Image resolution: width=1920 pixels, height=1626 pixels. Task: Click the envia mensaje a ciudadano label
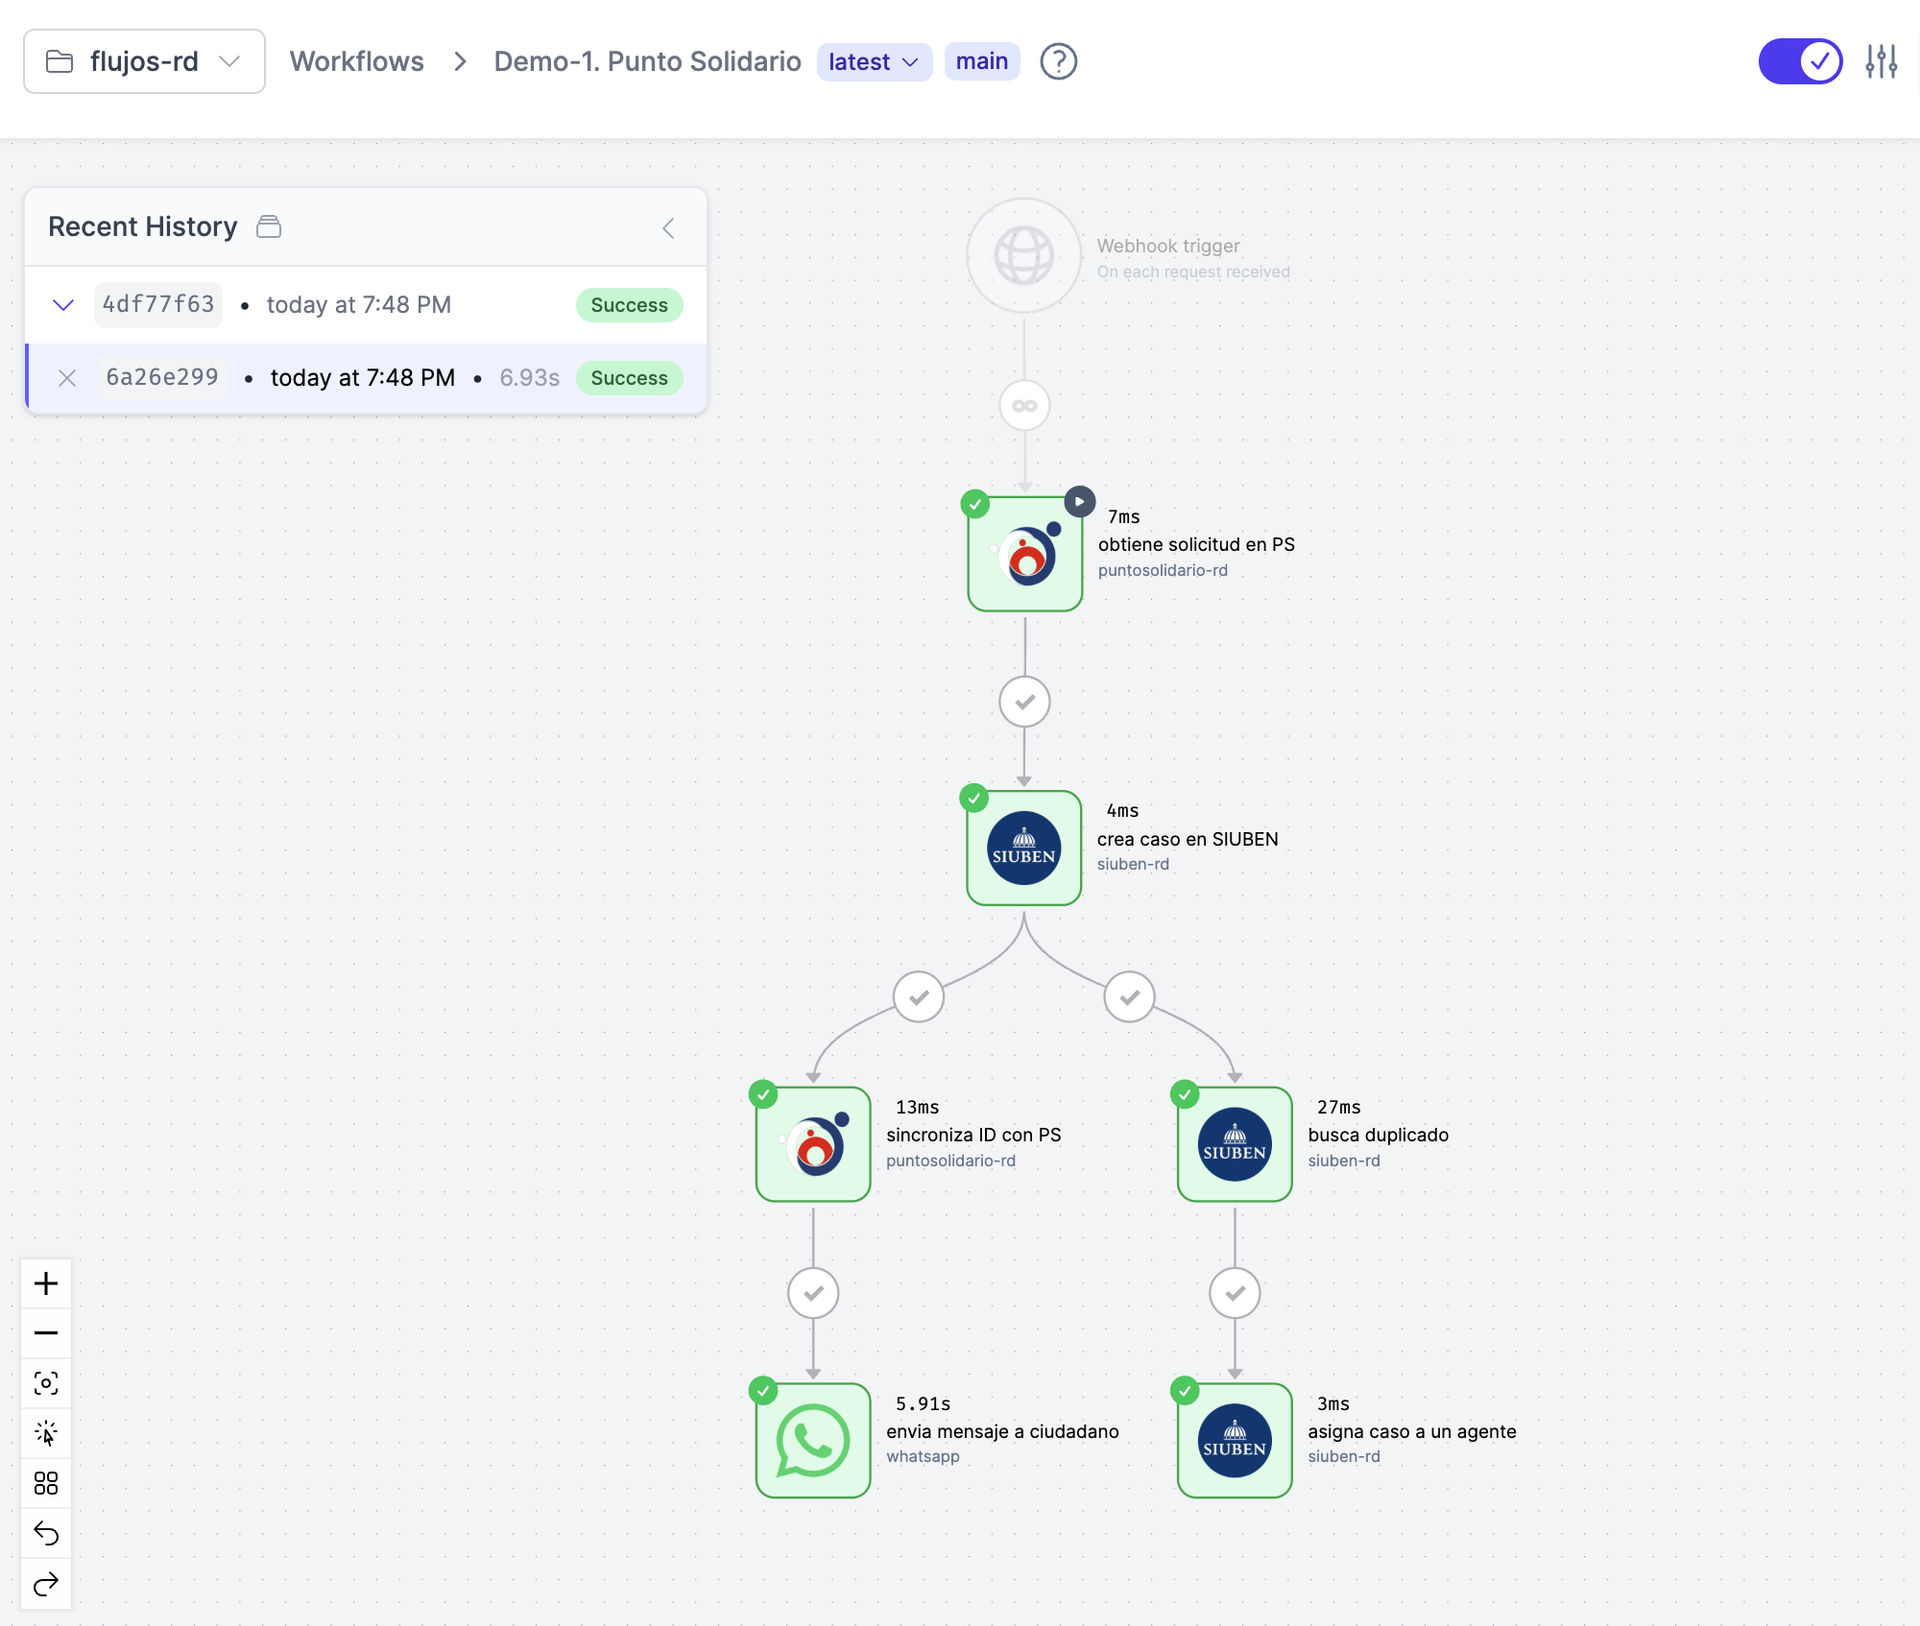pyautogui.click(x=1002, y=1431)
